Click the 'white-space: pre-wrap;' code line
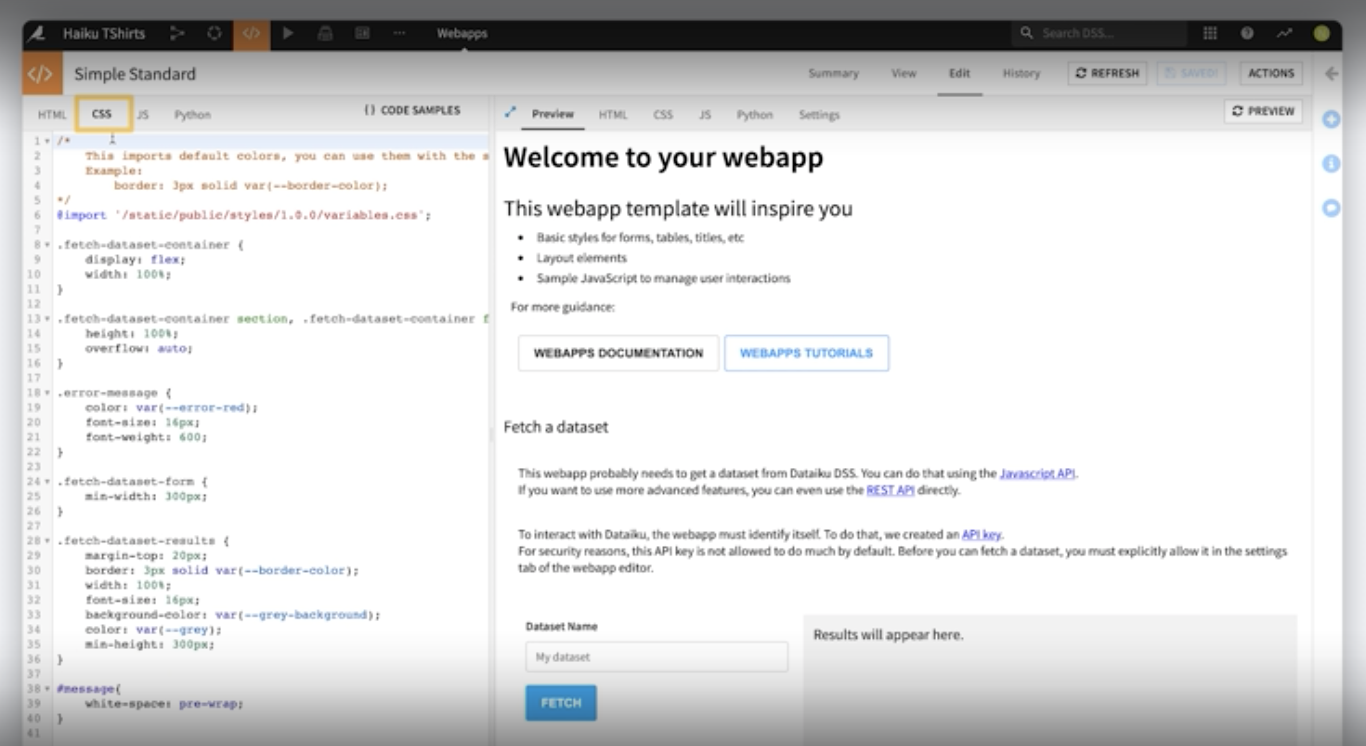This screenshot has height=746, width=1366. [164, 704]
